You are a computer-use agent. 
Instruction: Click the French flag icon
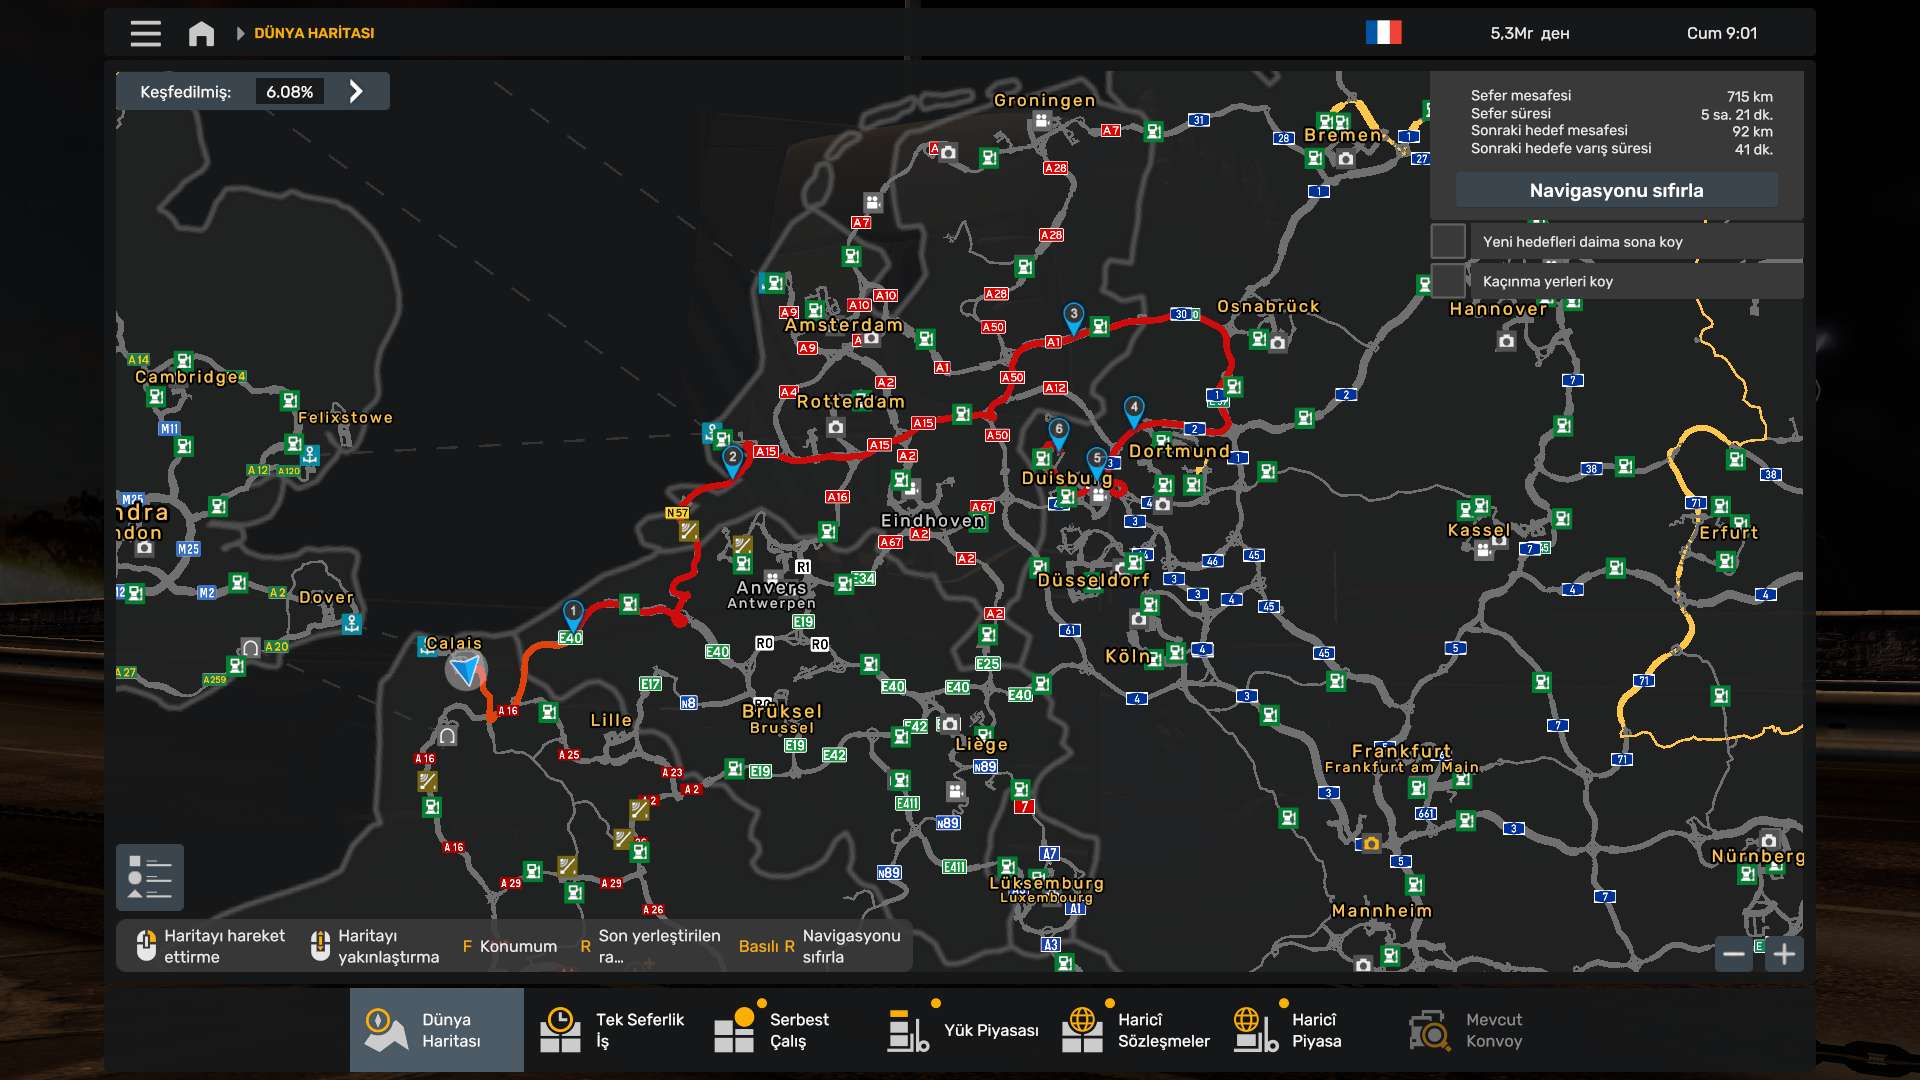1384,33
